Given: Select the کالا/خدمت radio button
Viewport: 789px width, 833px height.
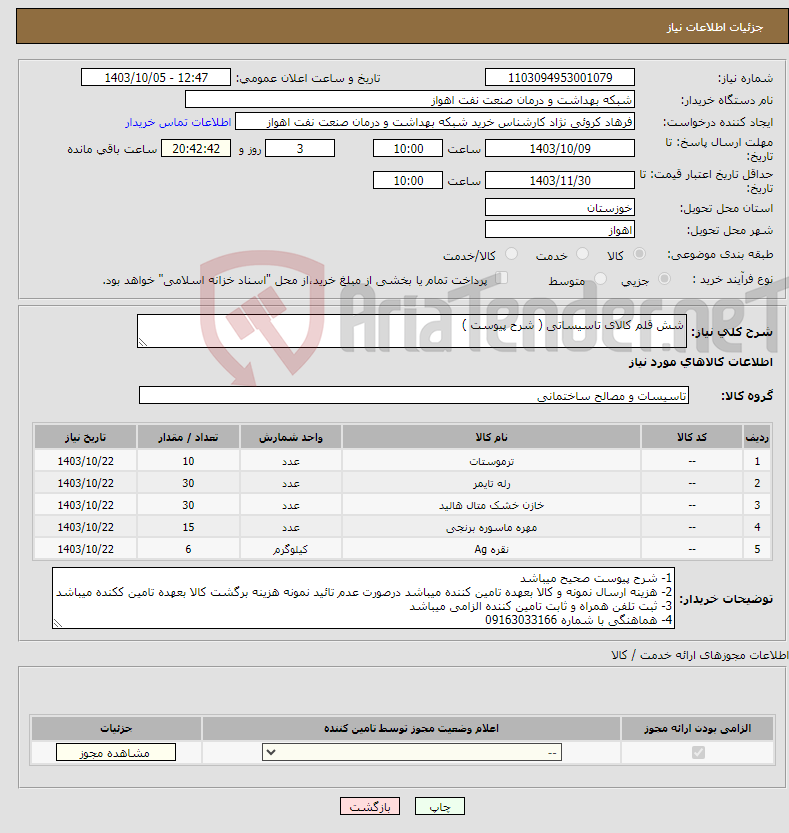Looking at the screenshot, I should pos(511,254).
